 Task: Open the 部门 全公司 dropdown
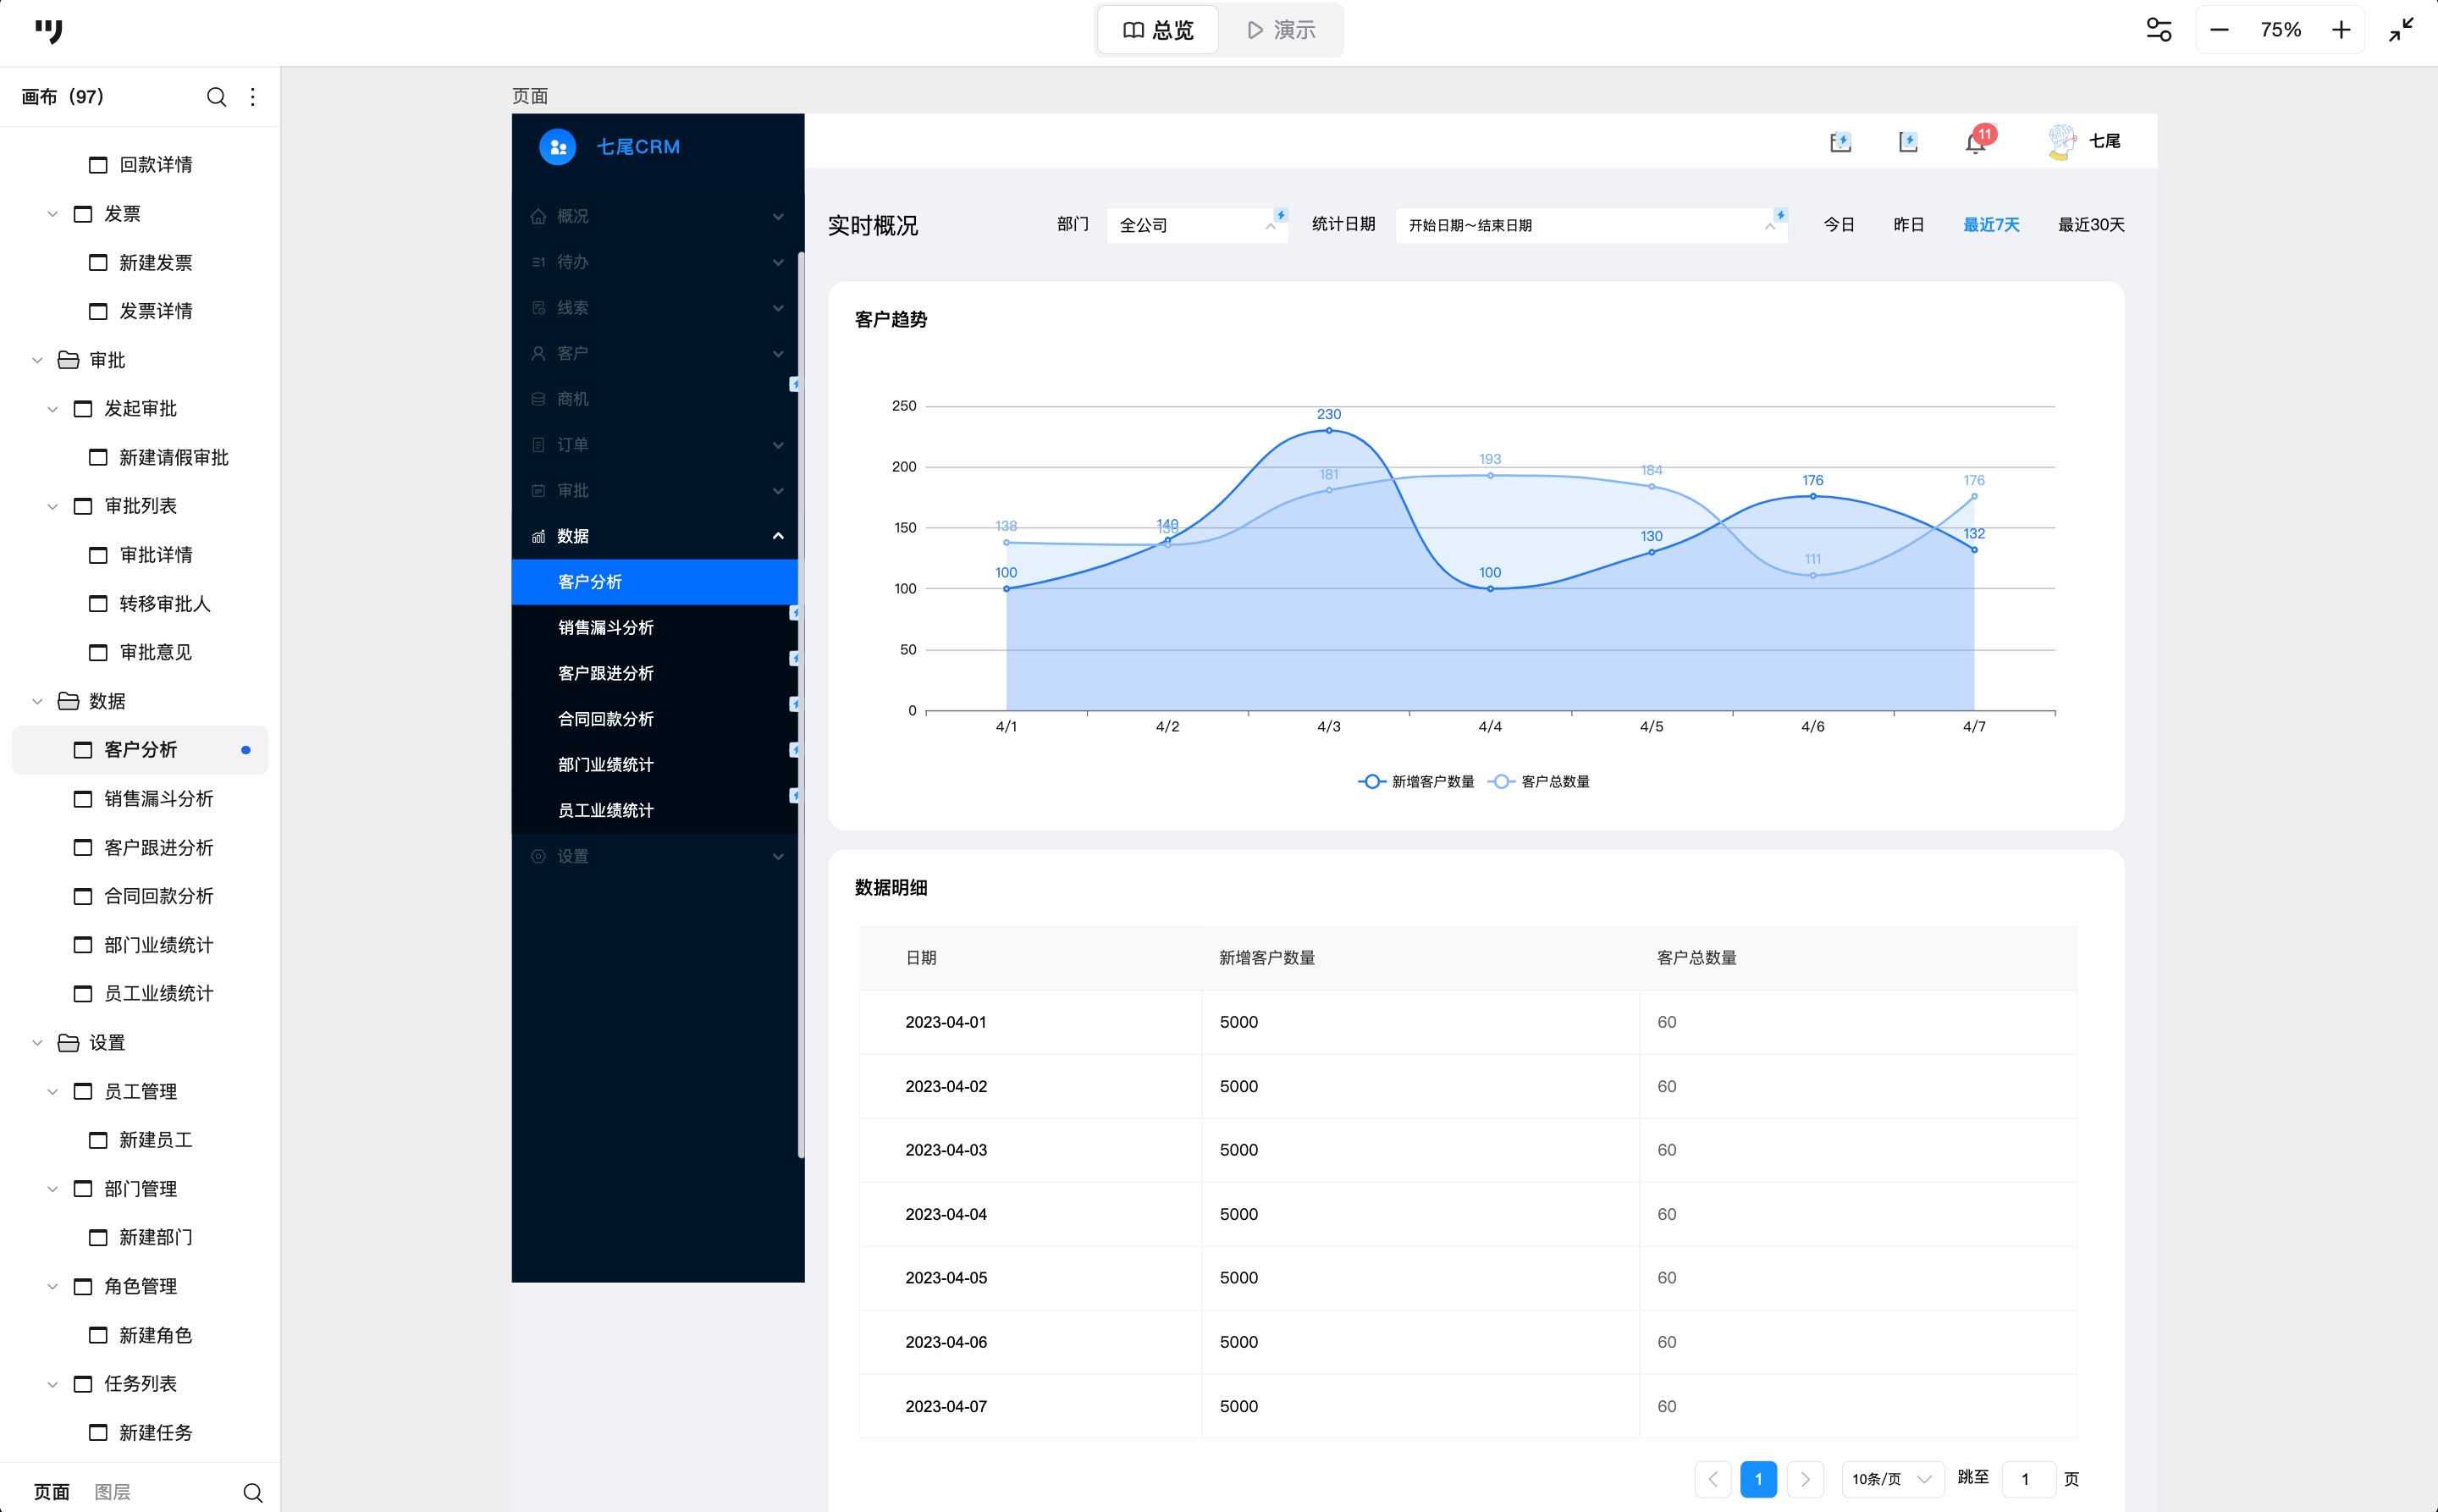[1195, 225]
